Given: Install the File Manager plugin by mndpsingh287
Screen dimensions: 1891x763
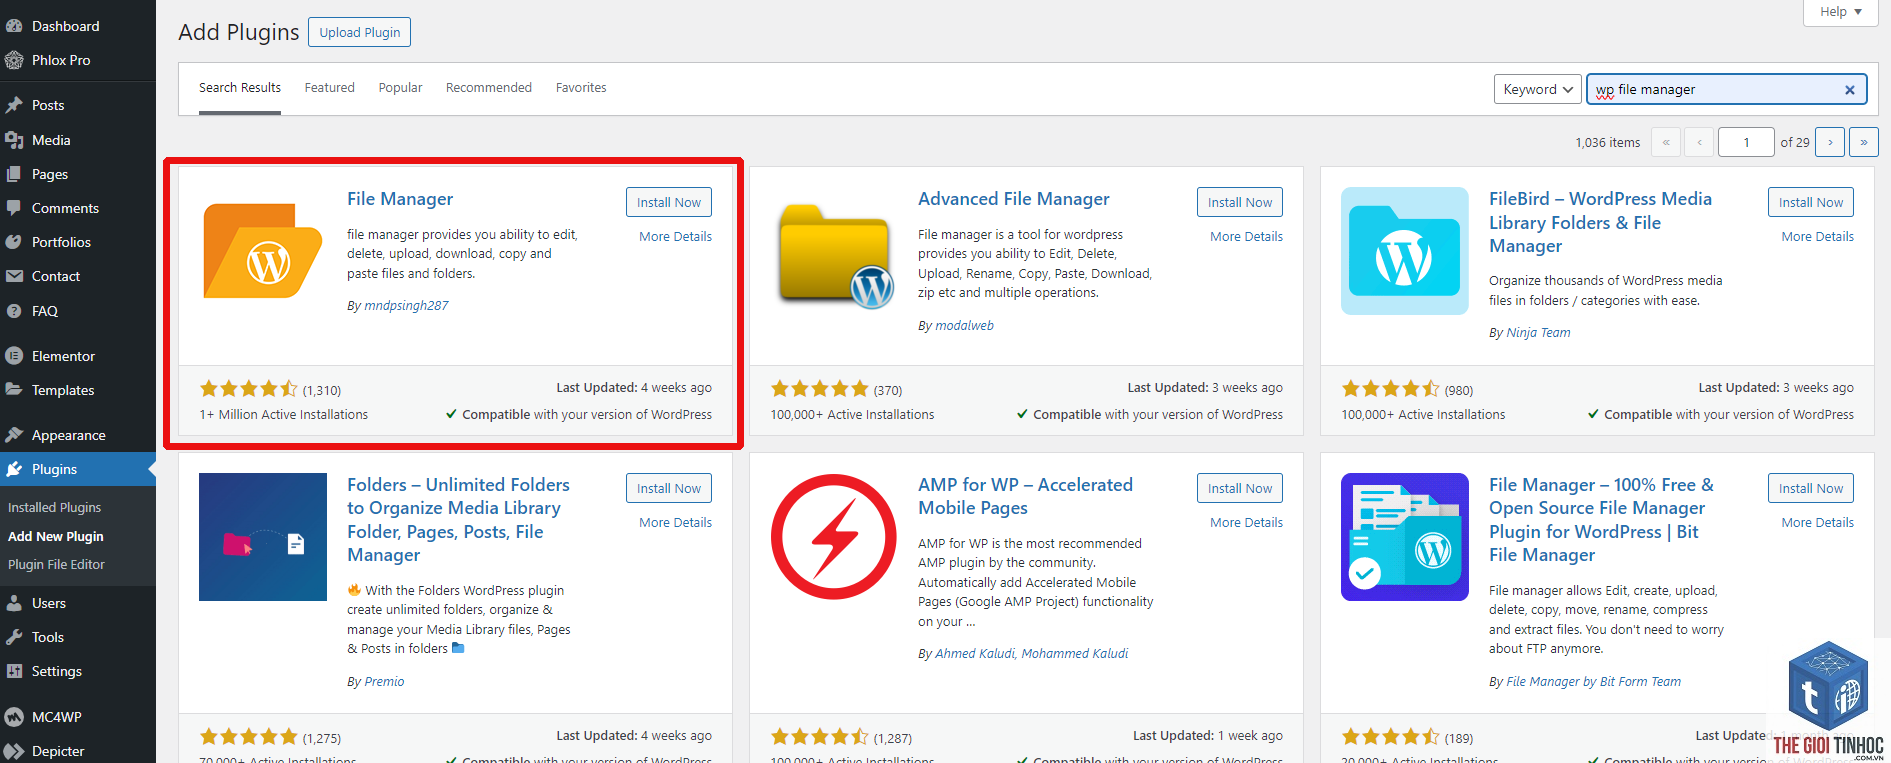Looking at the screenshot, I should (669, 202).
